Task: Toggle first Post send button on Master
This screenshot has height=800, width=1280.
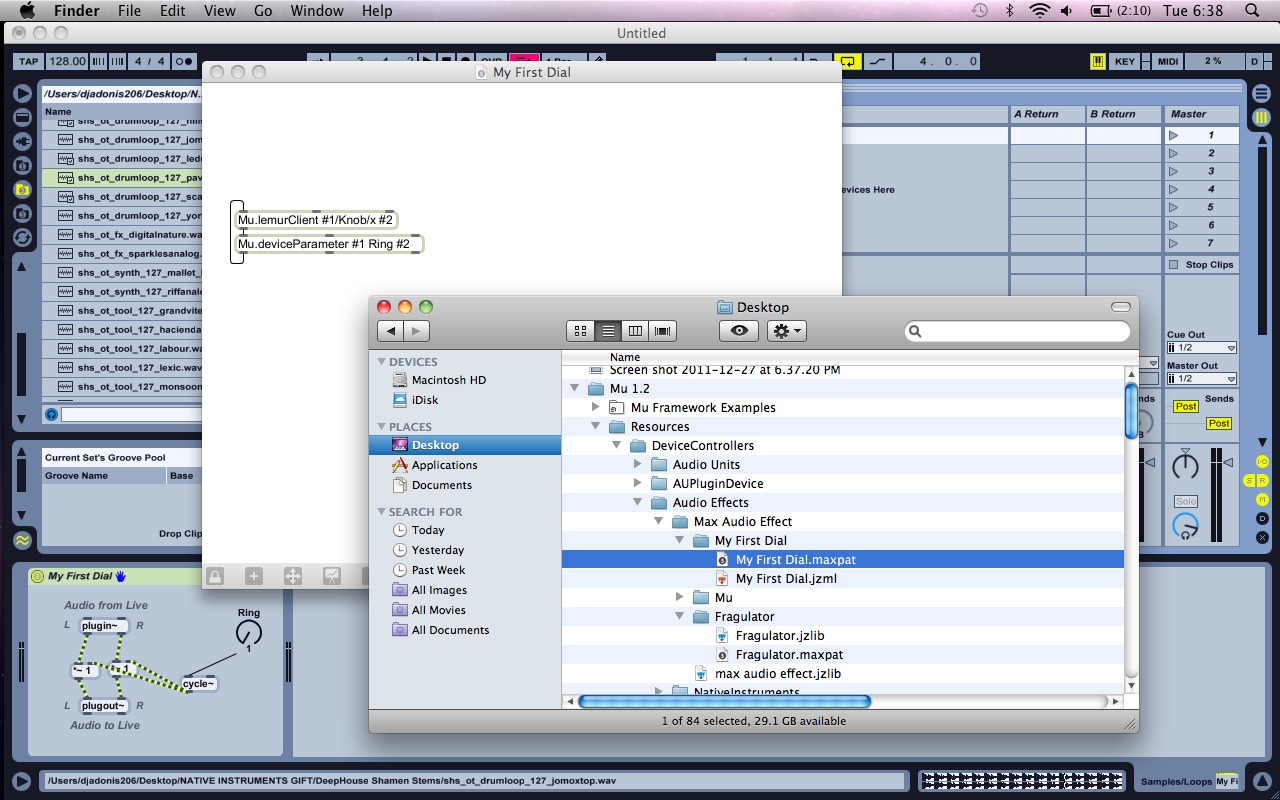Action: point(1186,406)
